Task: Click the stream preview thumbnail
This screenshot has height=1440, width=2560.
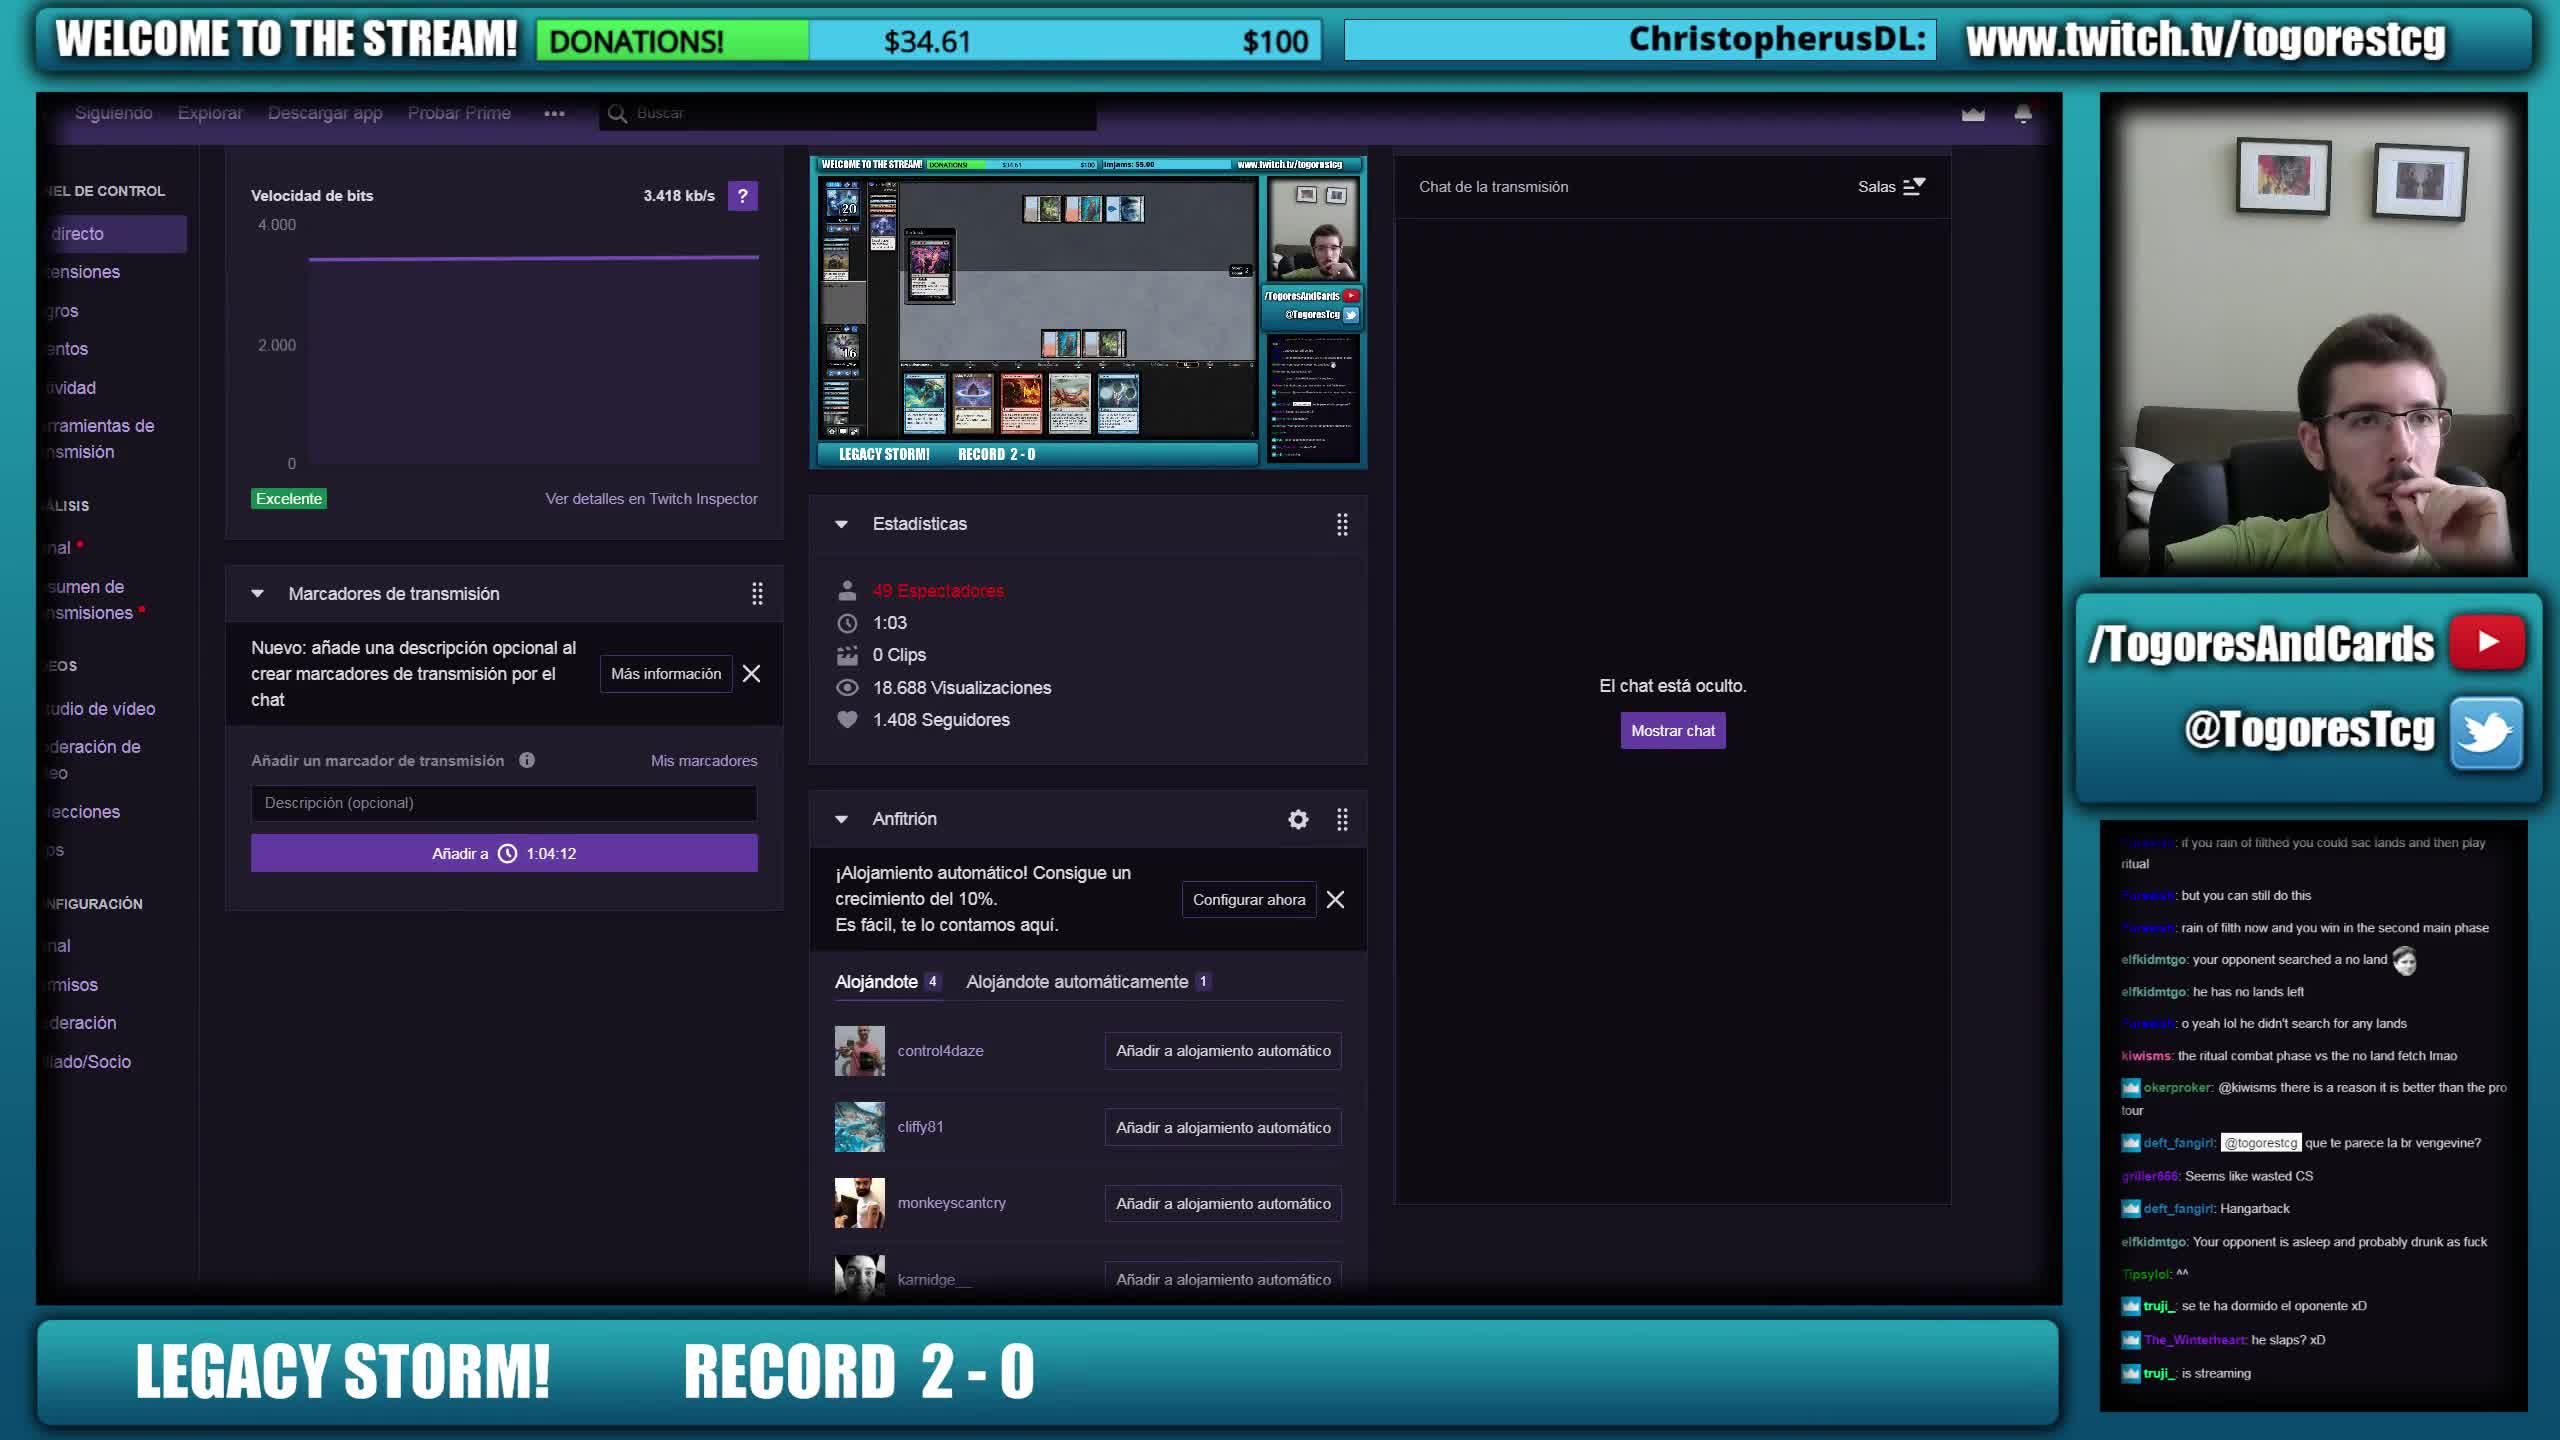Action: click(1088, 312)
